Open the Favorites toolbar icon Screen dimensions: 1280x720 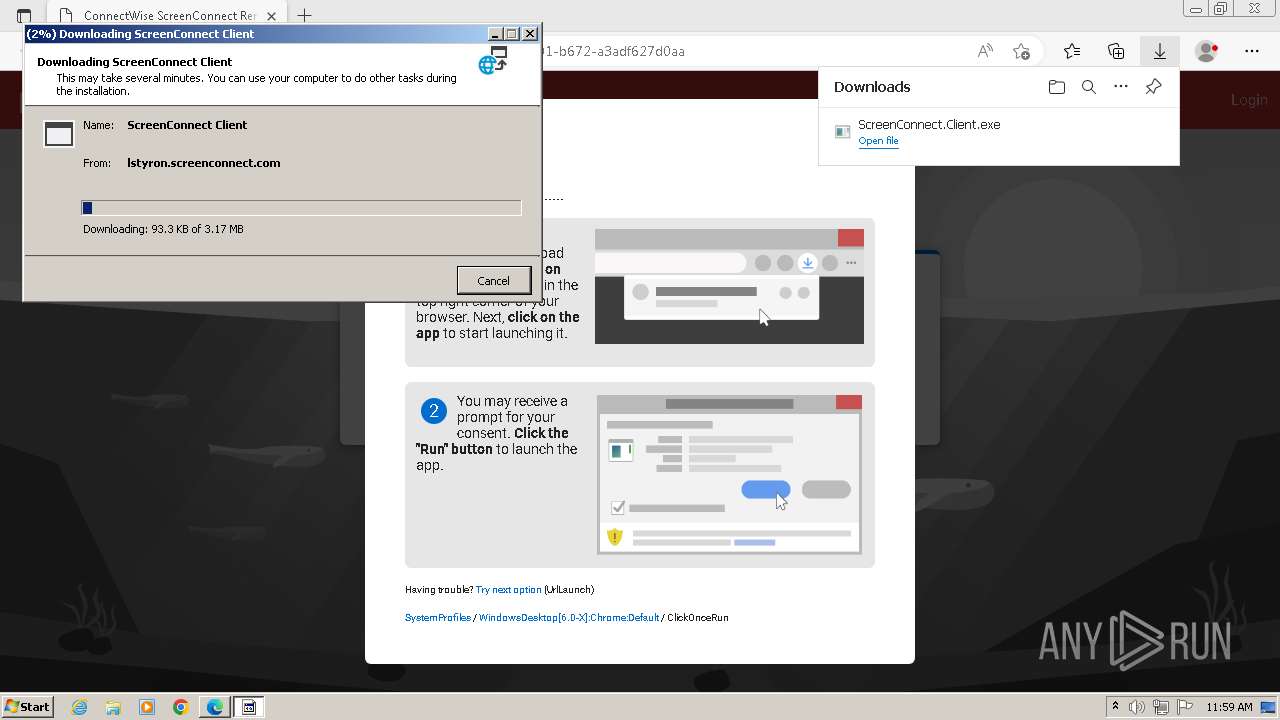click(1072, 51)
